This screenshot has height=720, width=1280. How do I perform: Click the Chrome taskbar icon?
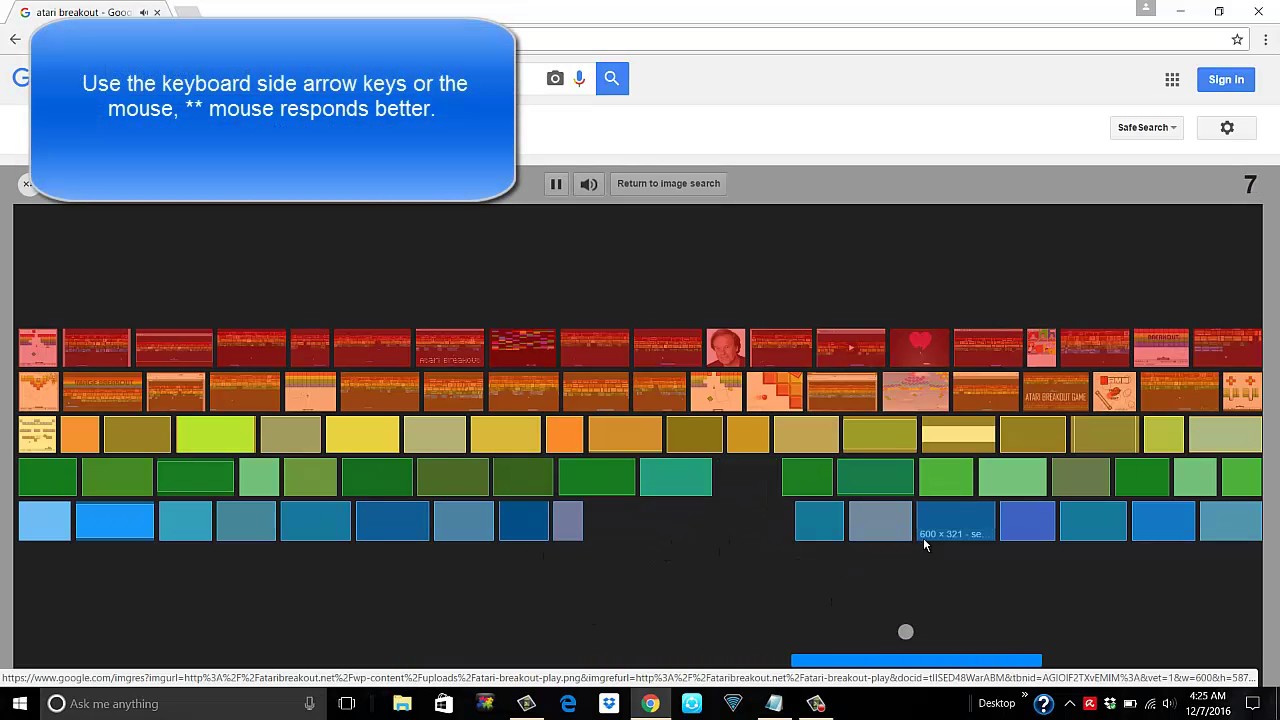coord(650,704)
